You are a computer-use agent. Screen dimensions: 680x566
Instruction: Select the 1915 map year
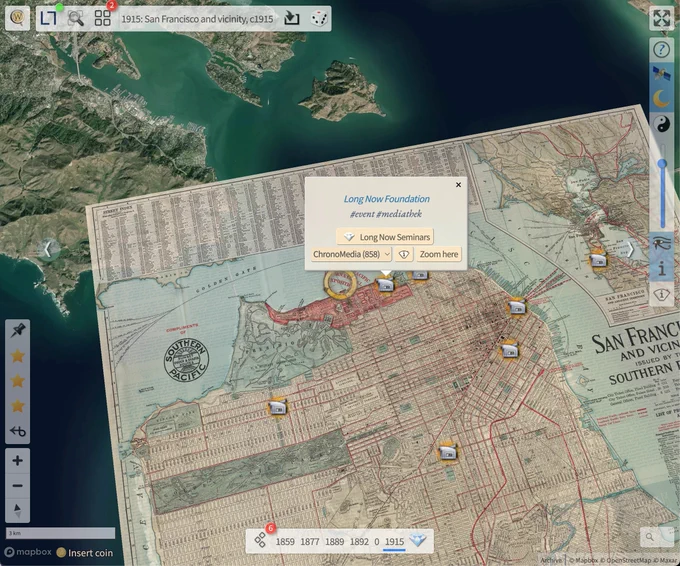pyautogui.click(x=394, y=542)
